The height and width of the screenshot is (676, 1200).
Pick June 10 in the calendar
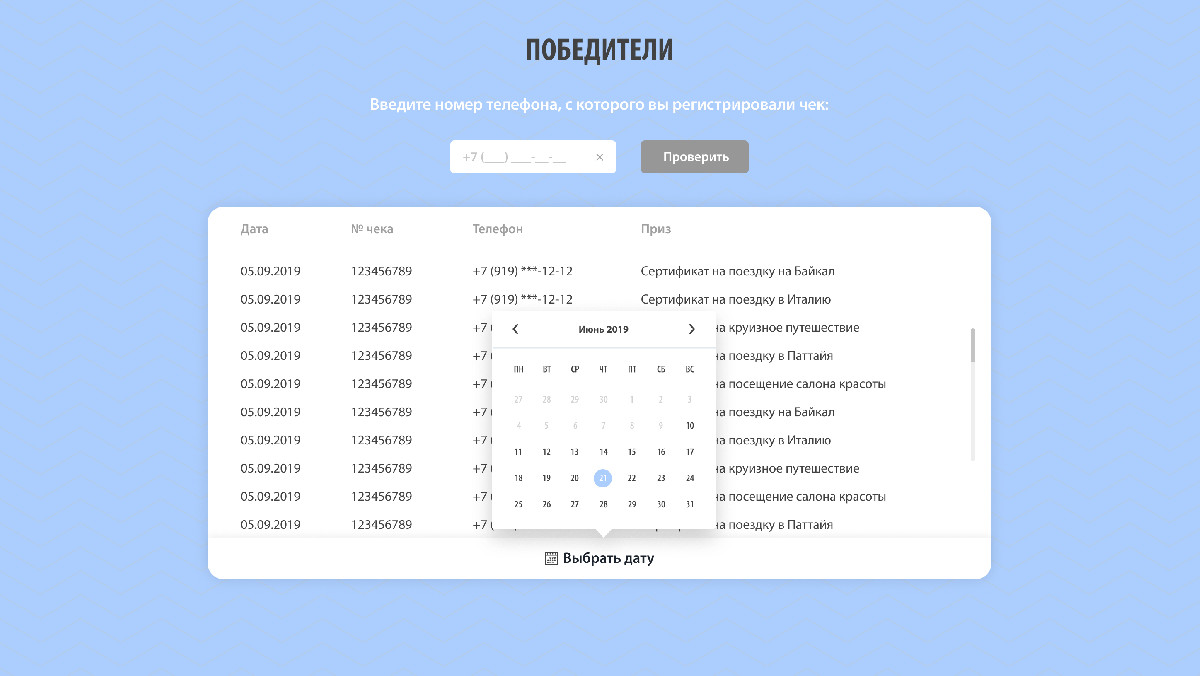(690, 426)
